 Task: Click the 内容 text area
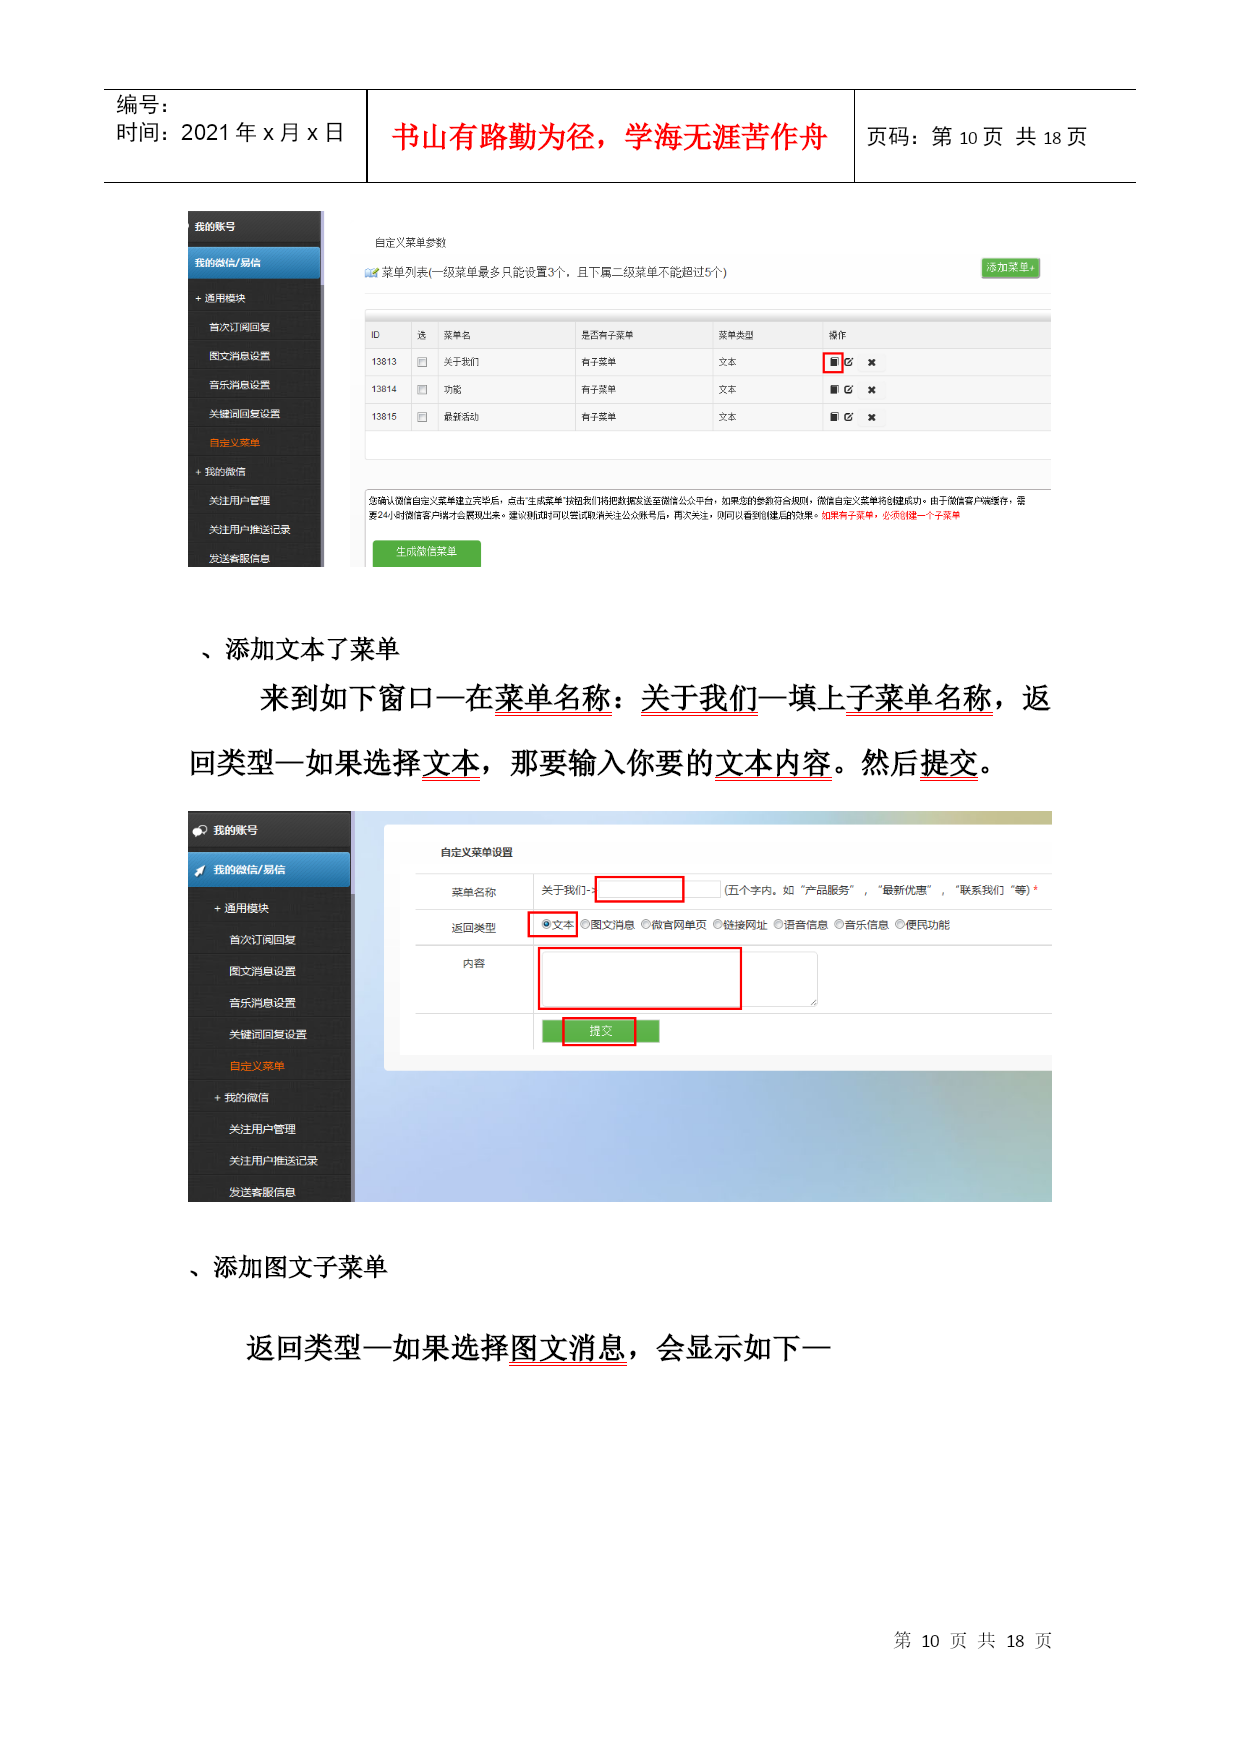point(678,979)
